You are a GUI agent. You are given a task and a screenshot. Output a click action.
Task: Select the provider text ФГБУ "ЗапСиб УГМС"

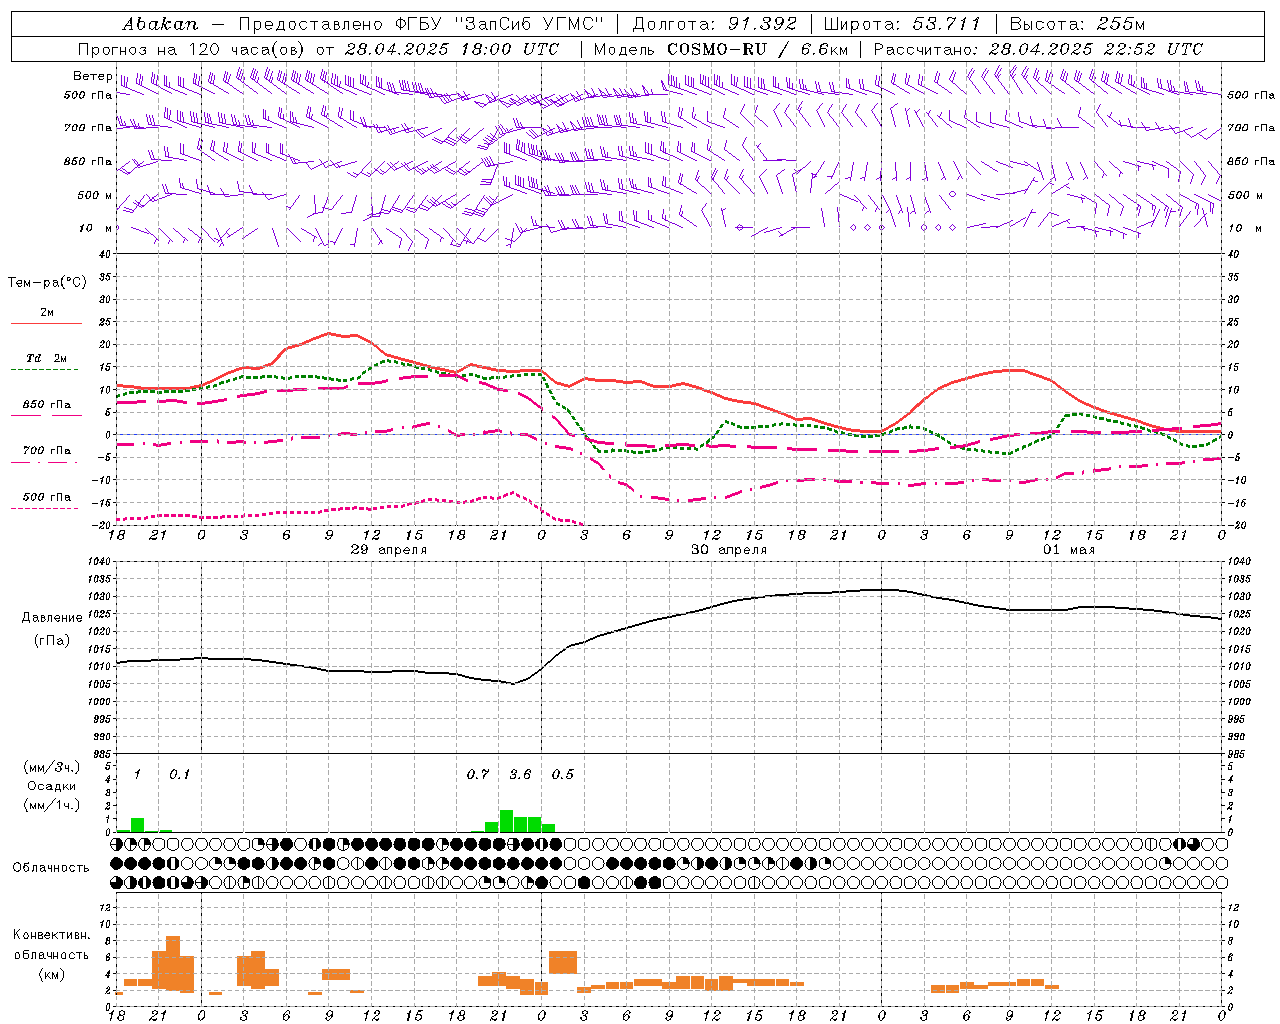pos(501,24)
